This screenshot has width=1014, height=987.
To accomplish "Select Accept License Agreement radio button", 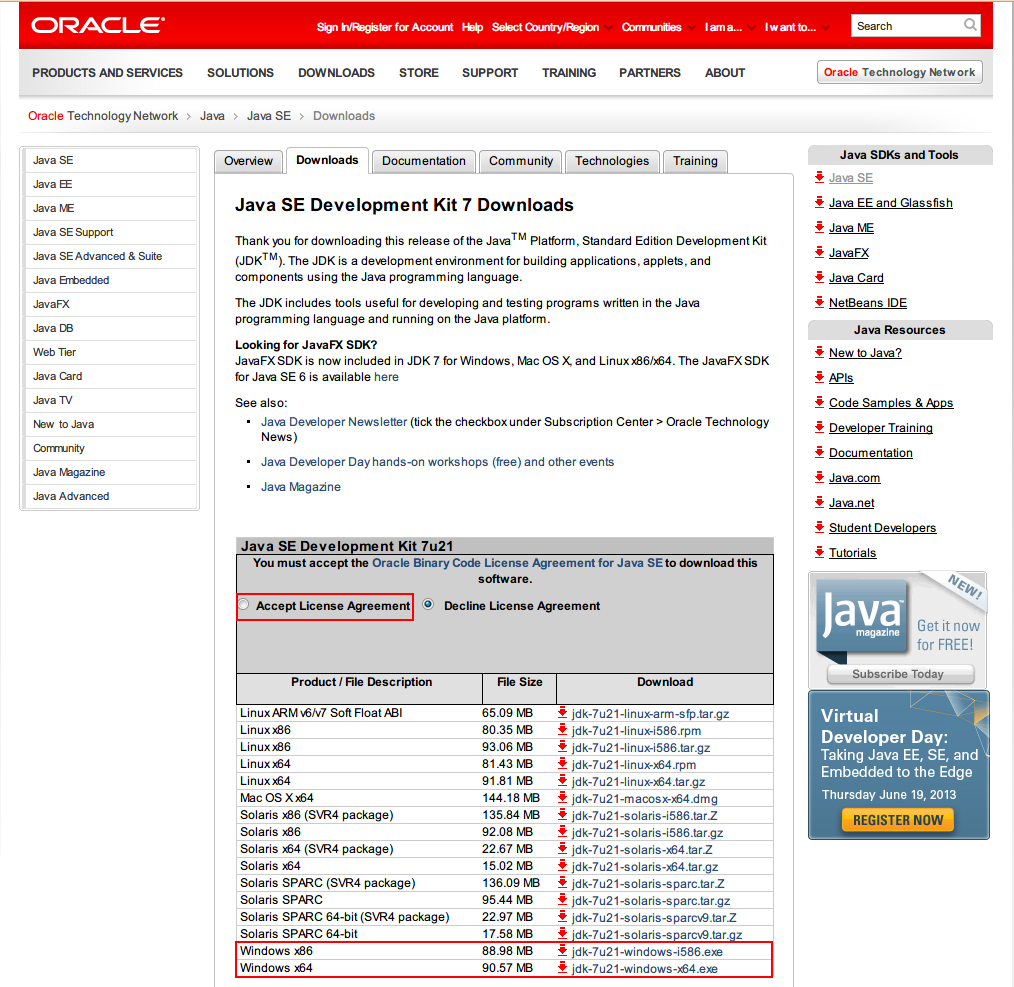I will click(243, 605).
